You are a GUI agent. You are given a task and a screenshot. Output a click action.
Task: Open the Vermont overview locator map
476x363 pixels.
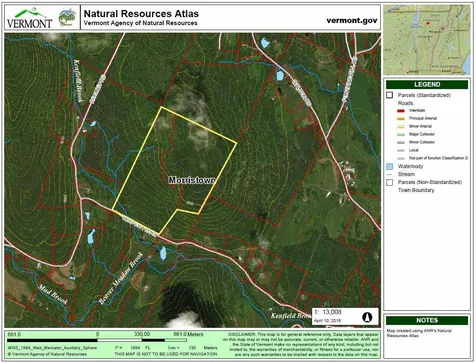click(427, 40)
